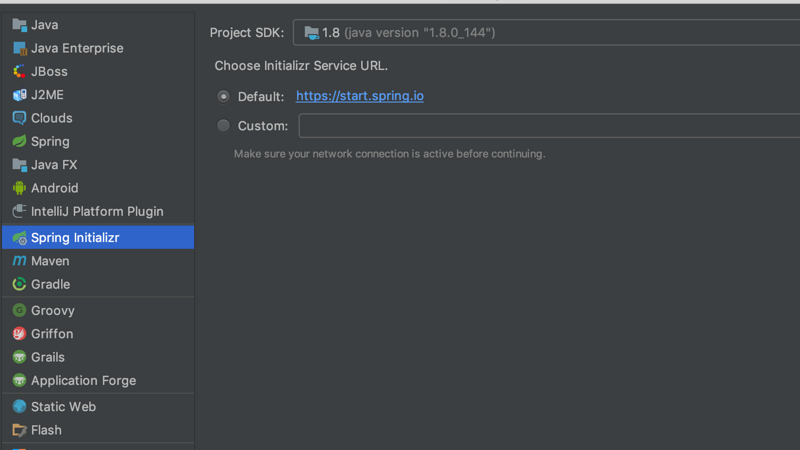800x450 pixels.
Task: Click the Clouds chat-bubble icon
Action: (19, 118)
